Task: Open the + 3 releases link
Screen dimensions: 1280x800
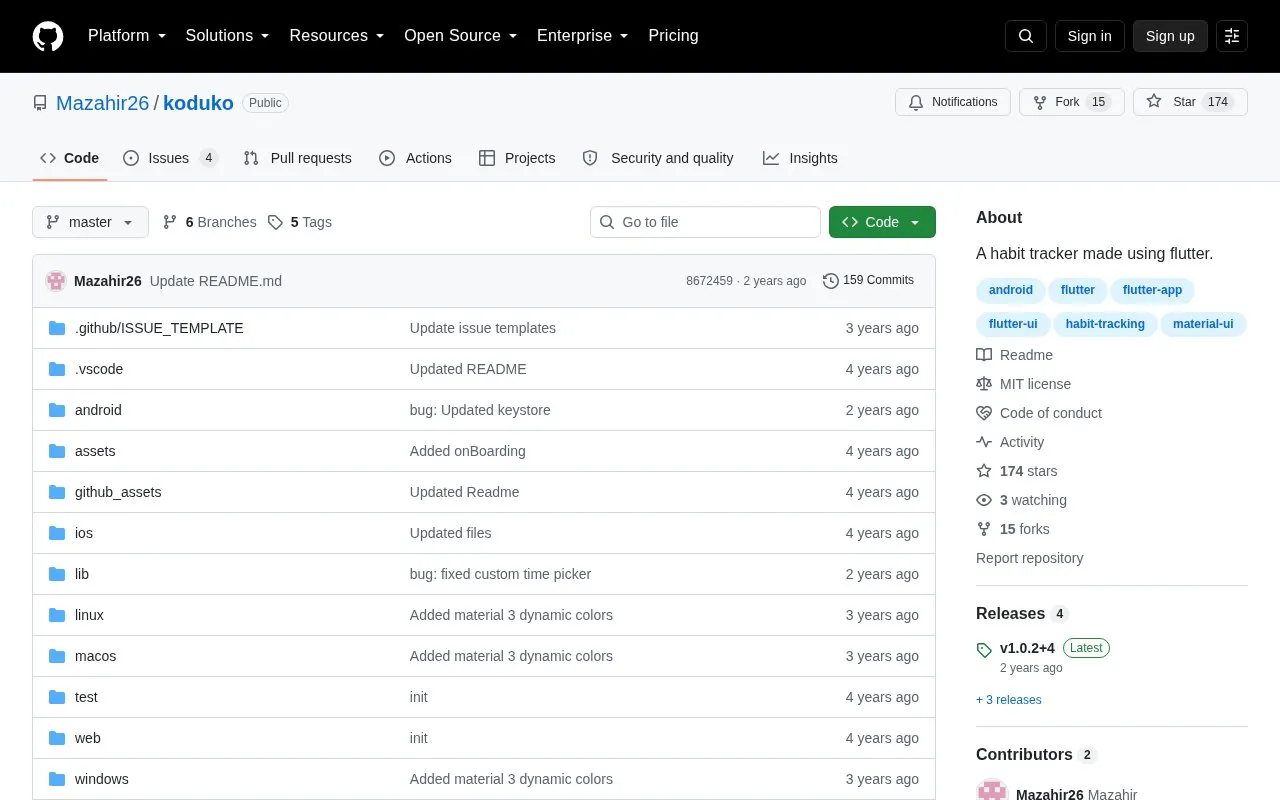Action: (1009, 700)
